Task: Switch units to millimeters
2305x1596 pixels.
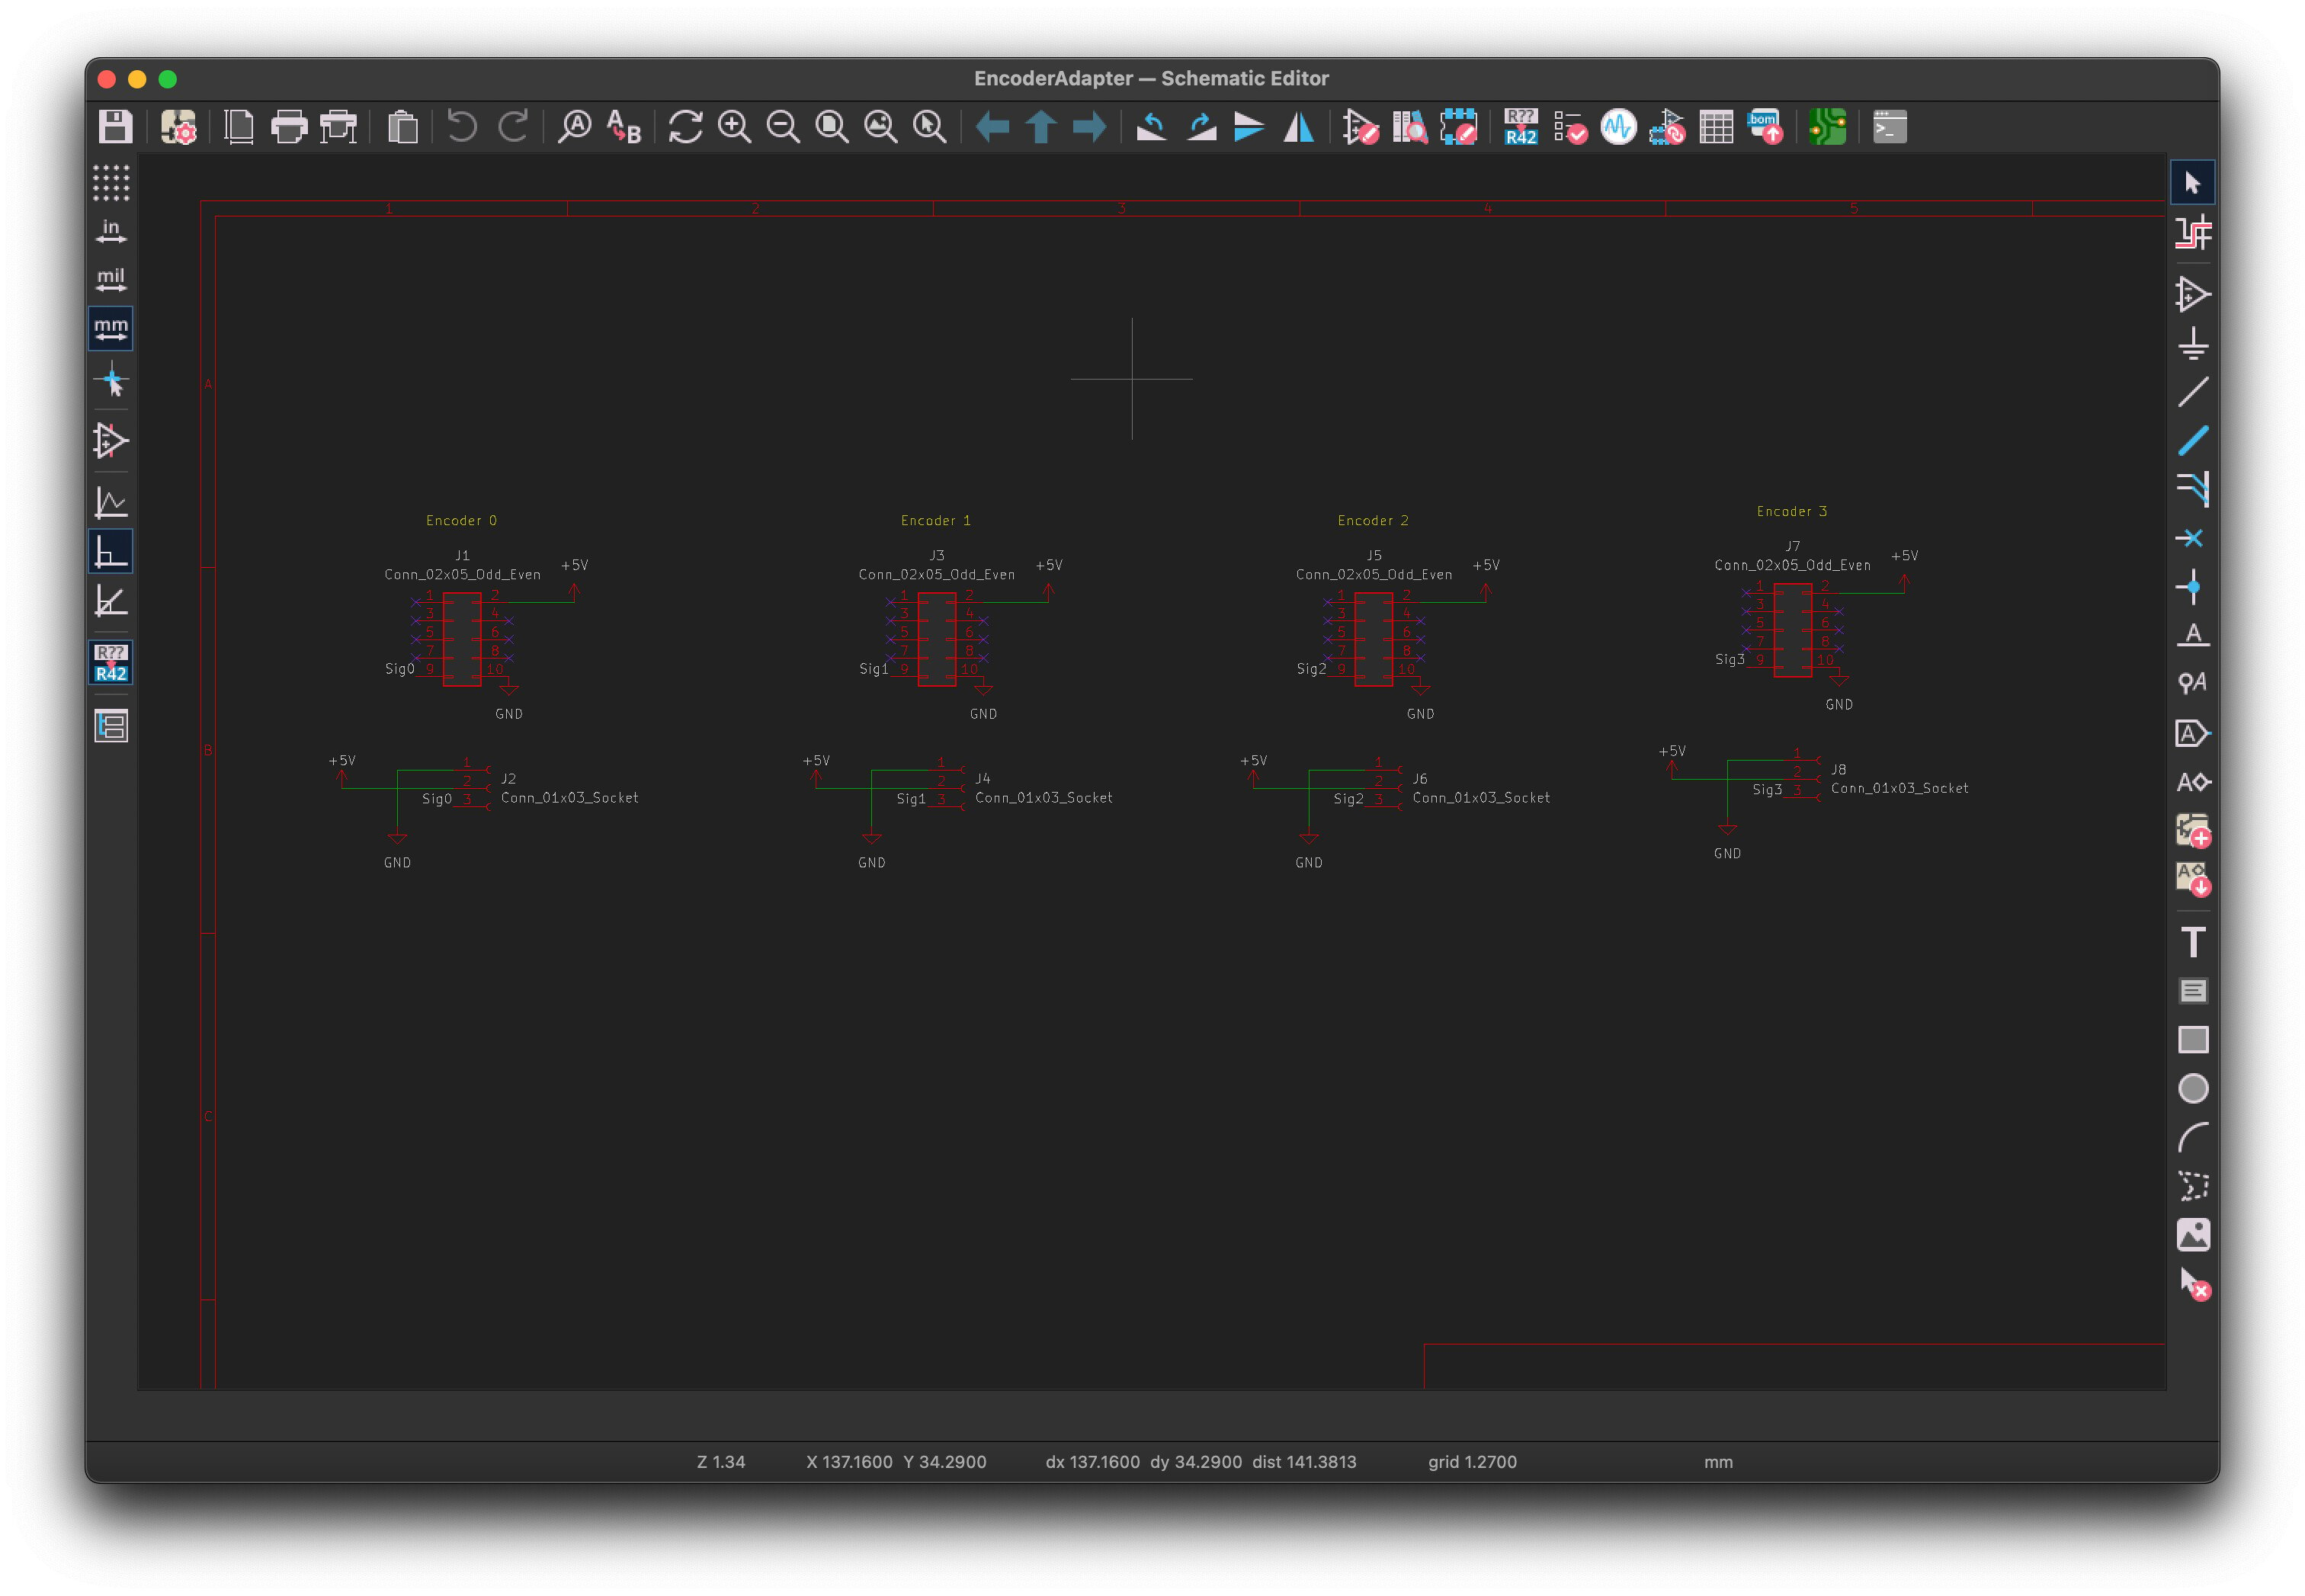Action: [x=111, y=328]
